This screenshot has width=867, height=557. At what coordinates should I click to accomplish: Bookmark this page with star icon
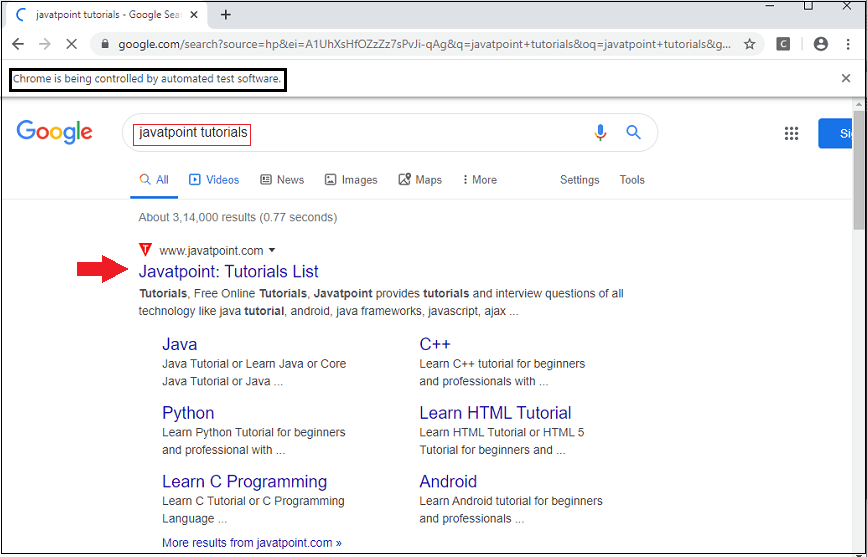tap(749, 44)
